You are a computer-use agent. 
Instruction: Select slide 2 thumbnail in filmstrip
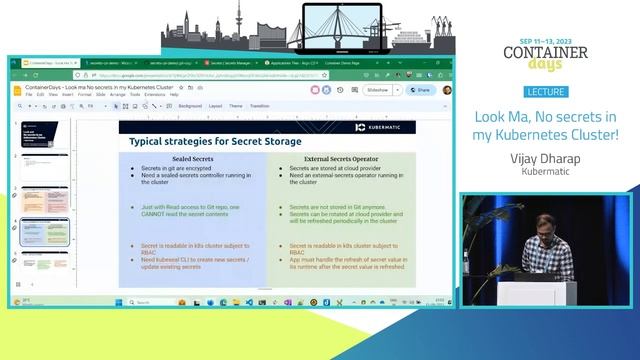(x=44, y=167)
